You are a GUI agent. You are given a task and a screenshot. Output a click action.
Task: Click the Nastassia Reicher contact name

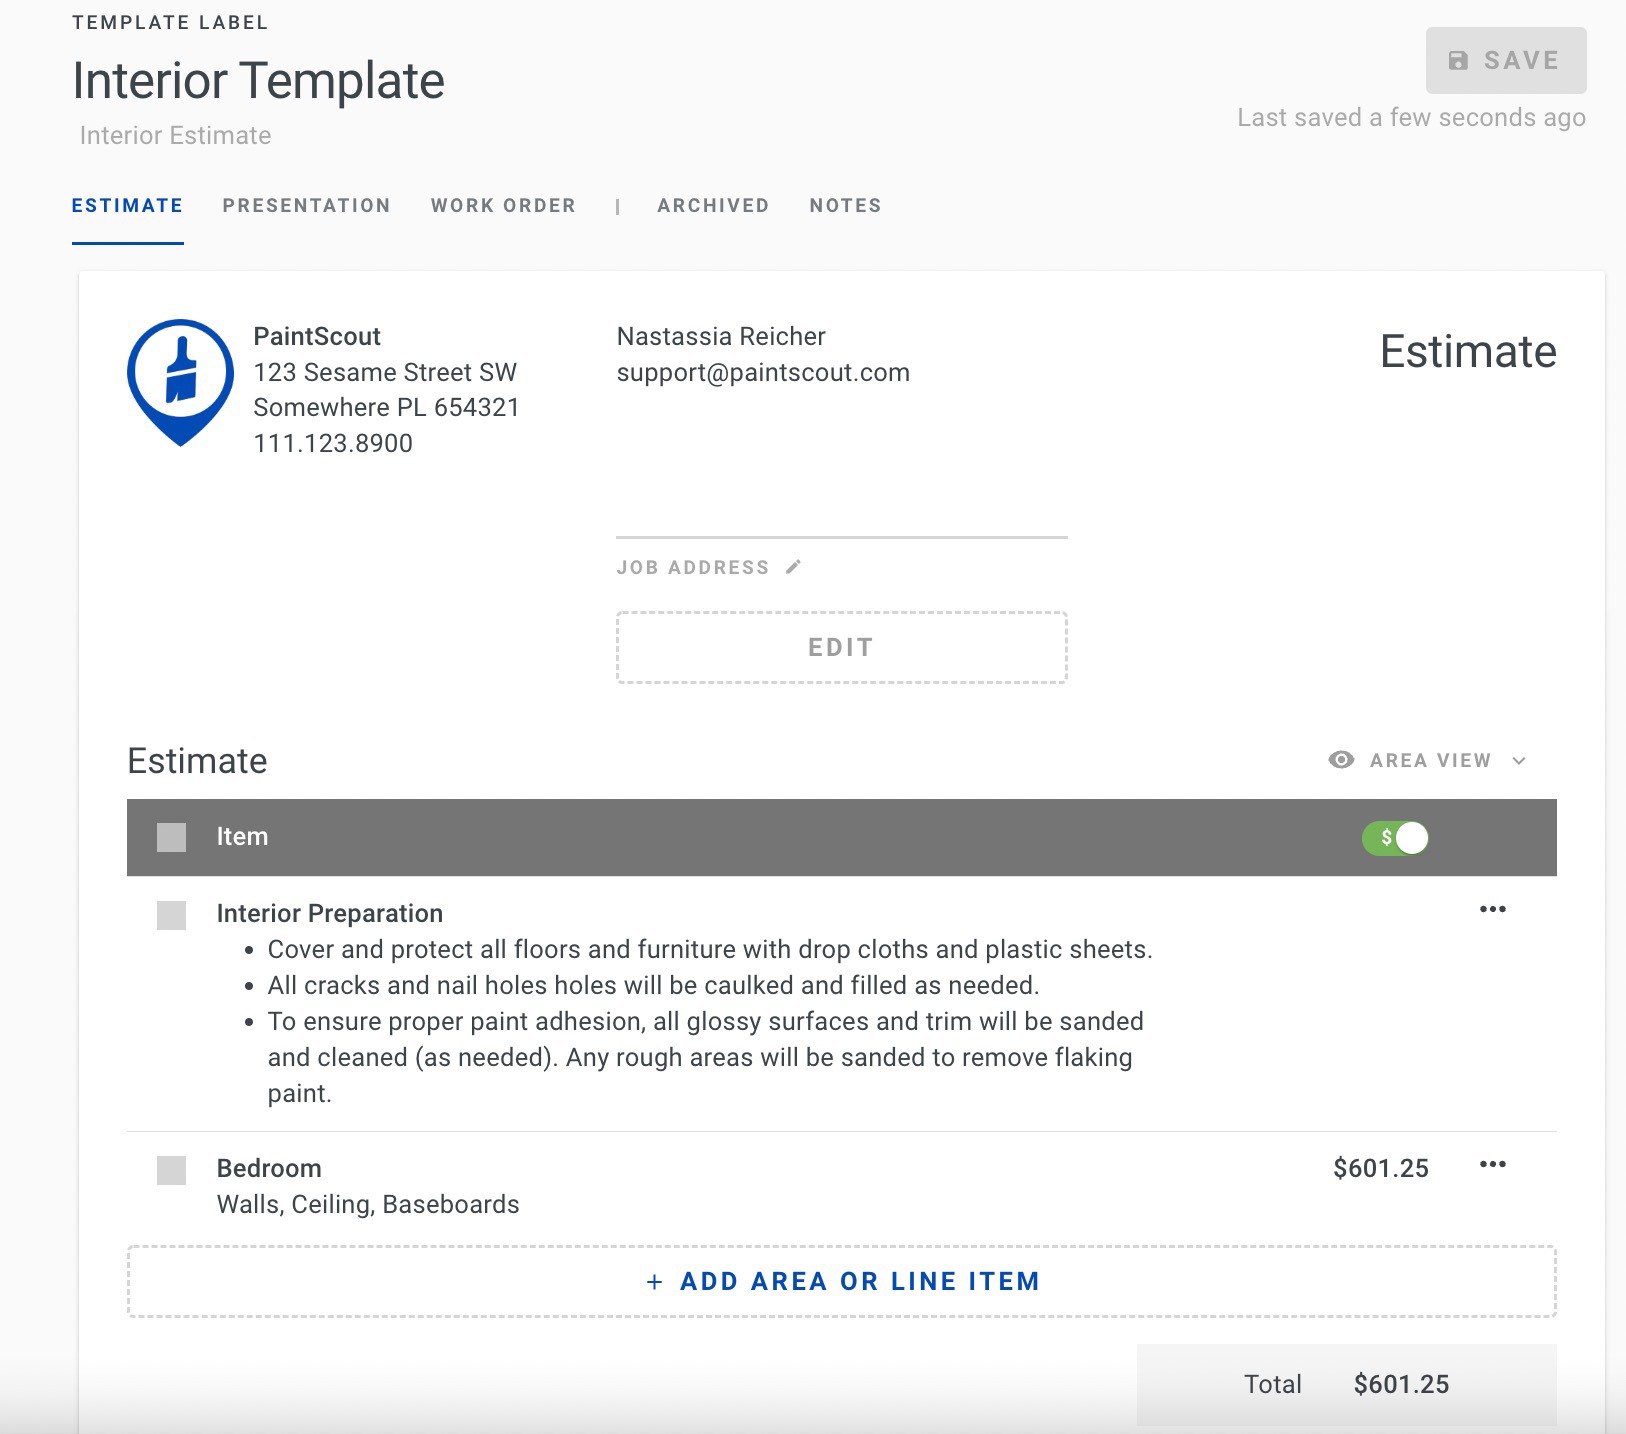(721, 336)
